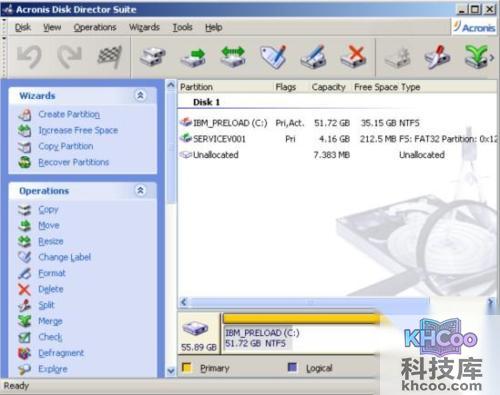
Task: Click the Acronis logo in menu bar
Action: coord(474,27)
